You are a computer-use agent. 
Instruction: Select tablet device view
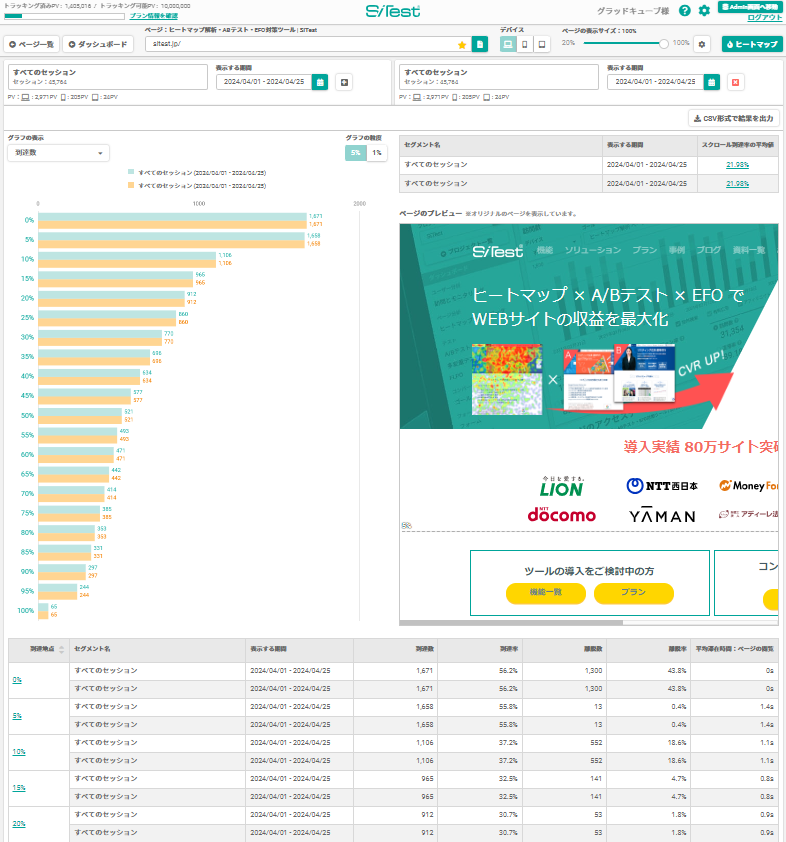click(x=542, y=44)
